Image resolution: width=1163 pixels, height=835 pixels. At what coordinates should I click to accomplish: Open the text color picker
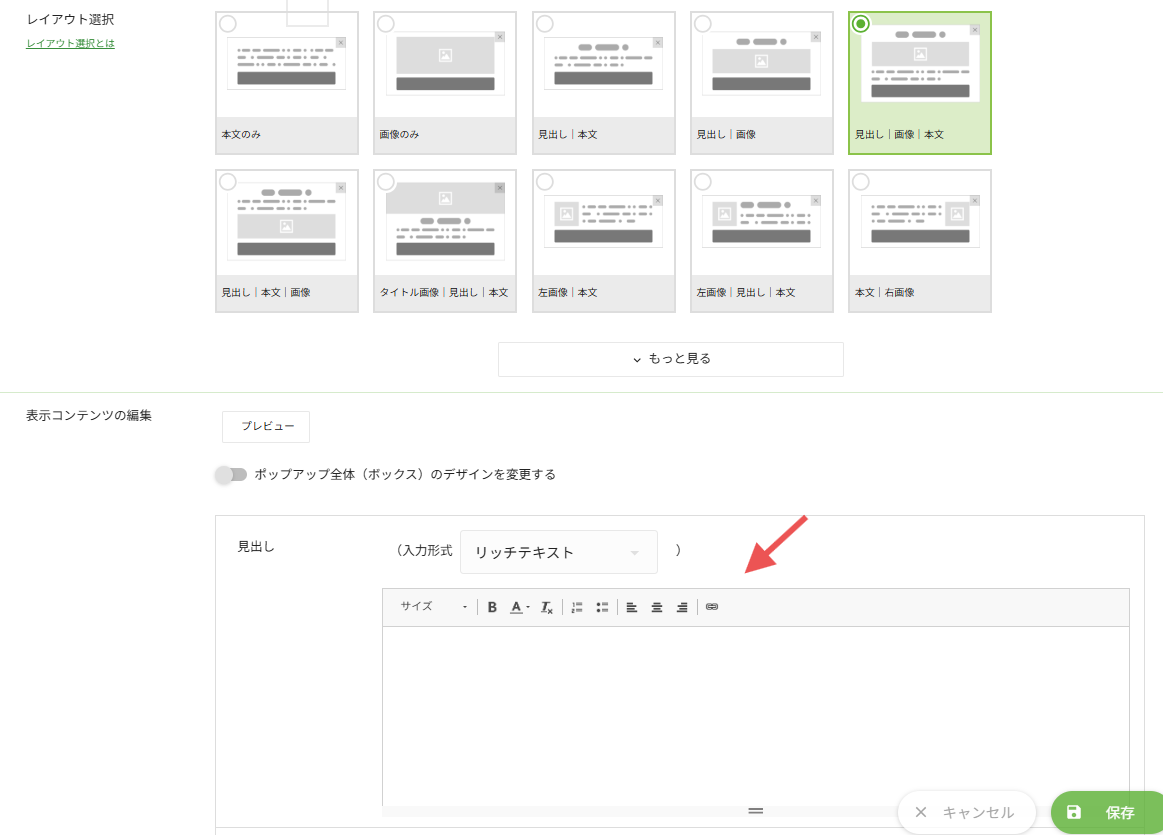click(519, 607)
